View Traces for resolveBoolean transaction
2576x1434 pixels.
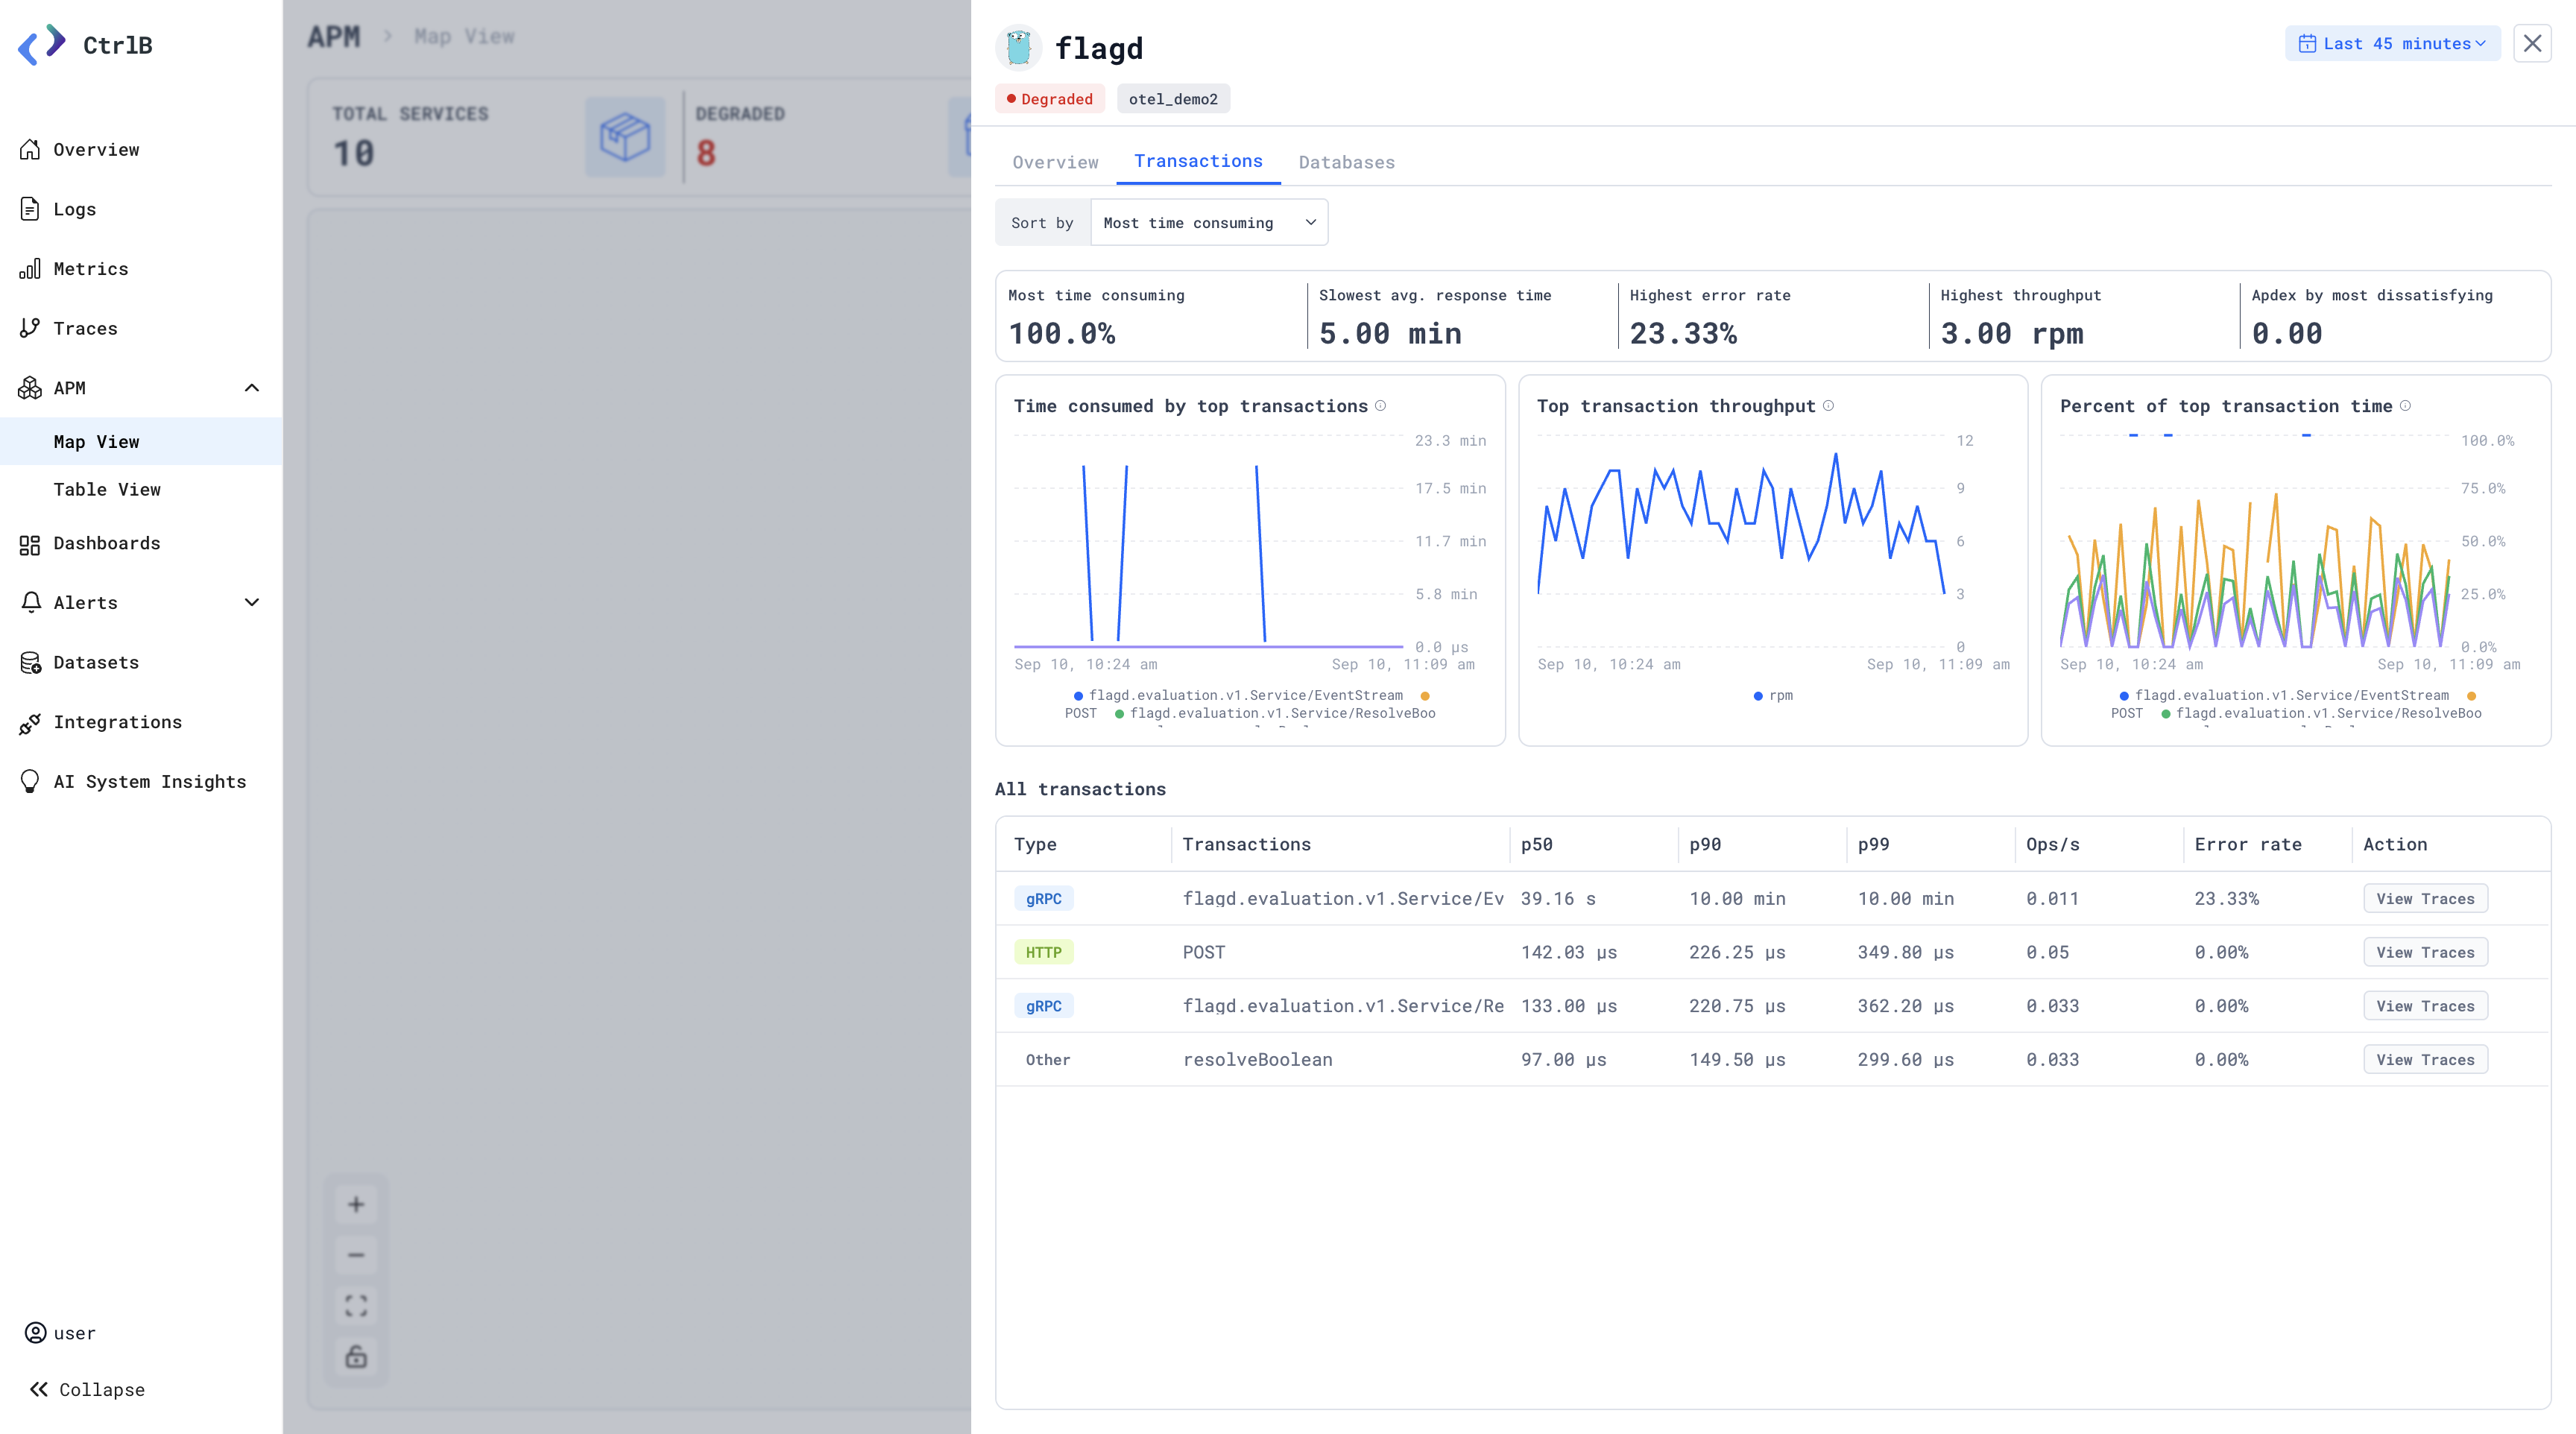pos(2425,1060)
